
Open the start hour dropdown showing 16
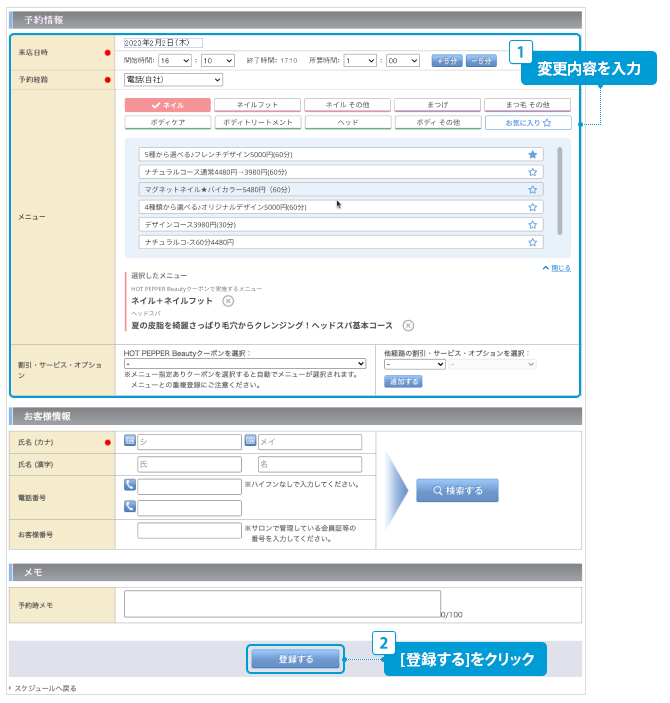pos(173,60)
